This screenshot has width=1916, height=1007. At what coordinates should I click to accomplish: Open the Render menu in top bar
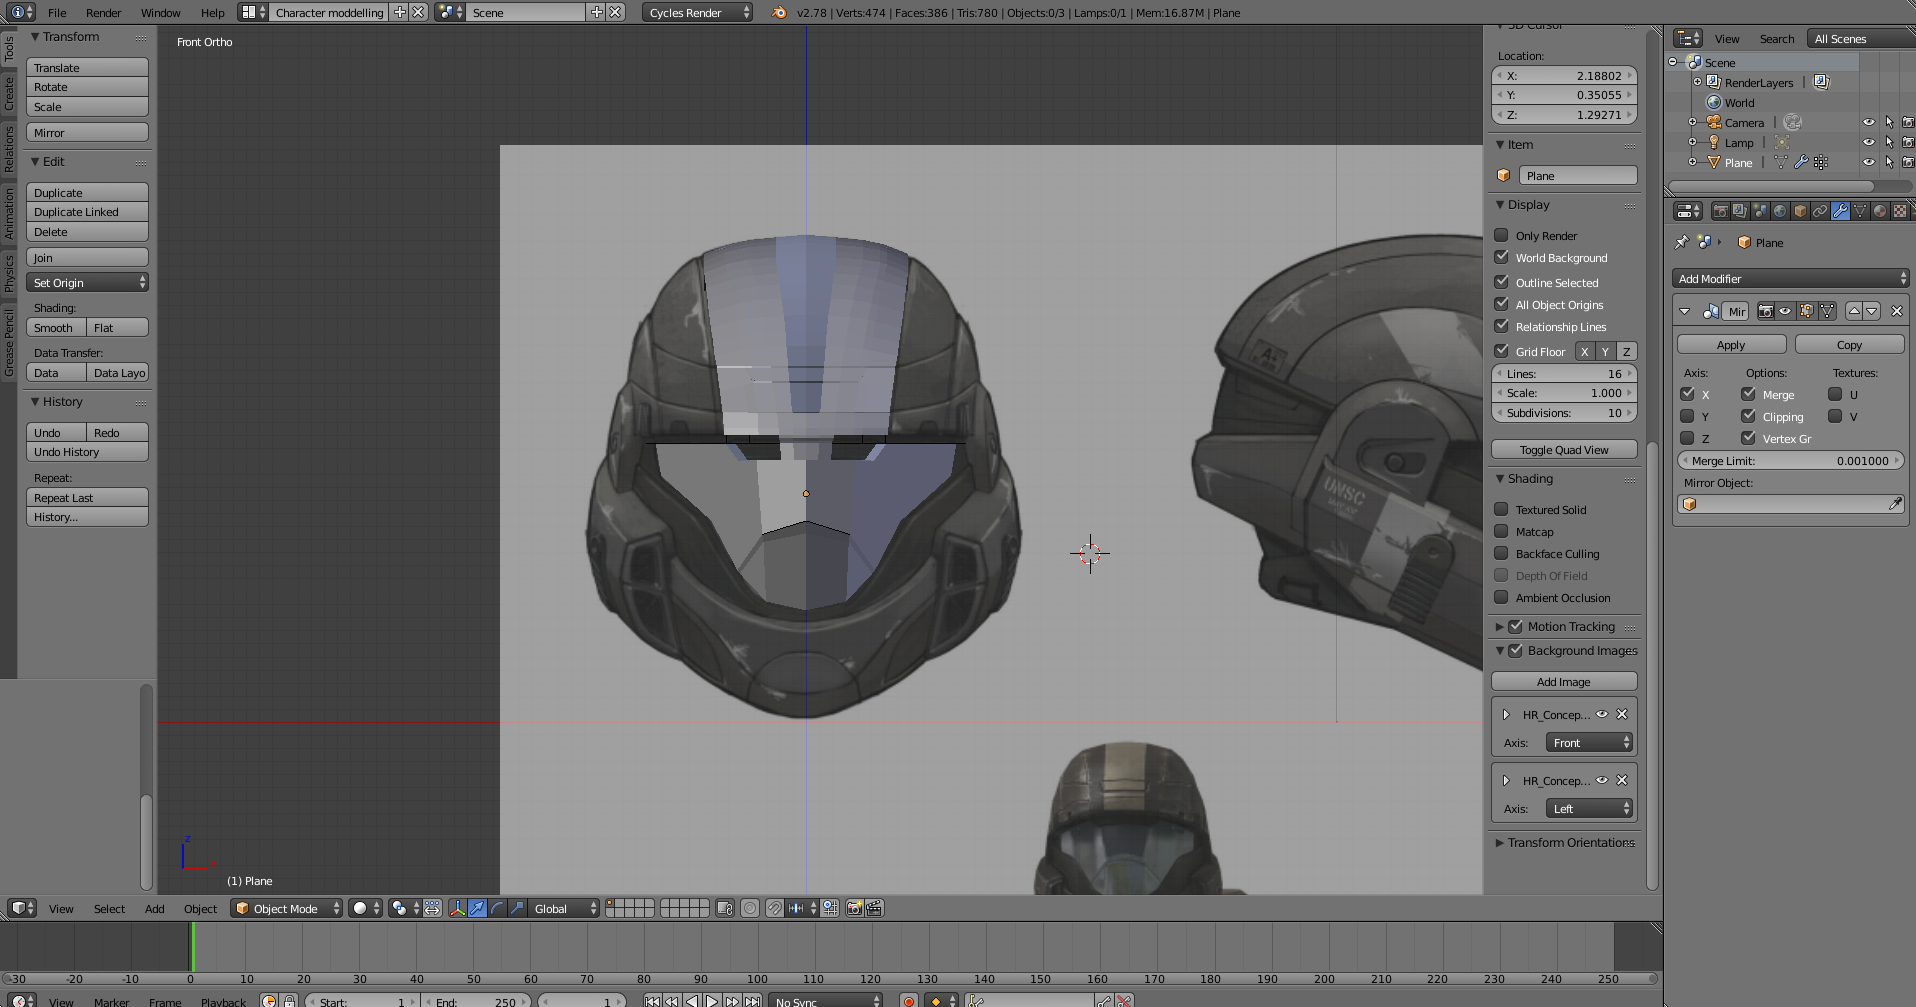[x=103, y=12]
